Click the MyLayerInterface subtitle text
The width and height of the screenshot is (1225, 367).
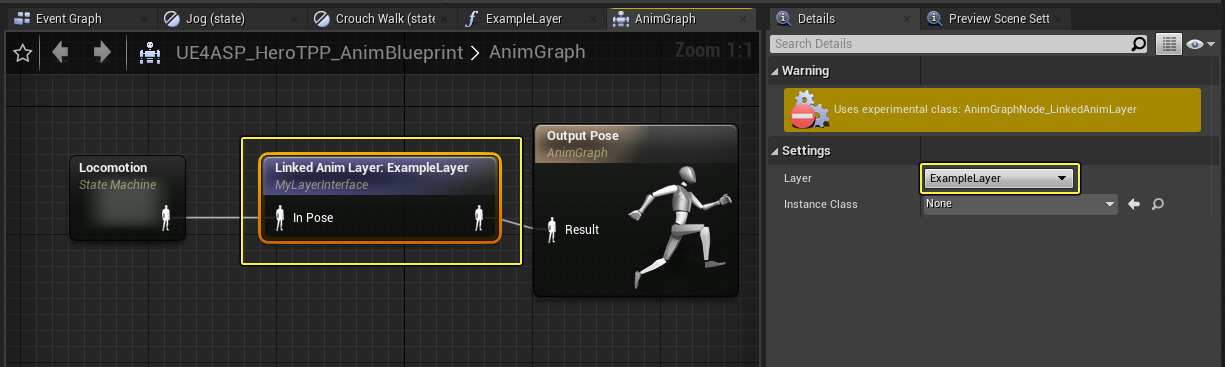(322, 185)
